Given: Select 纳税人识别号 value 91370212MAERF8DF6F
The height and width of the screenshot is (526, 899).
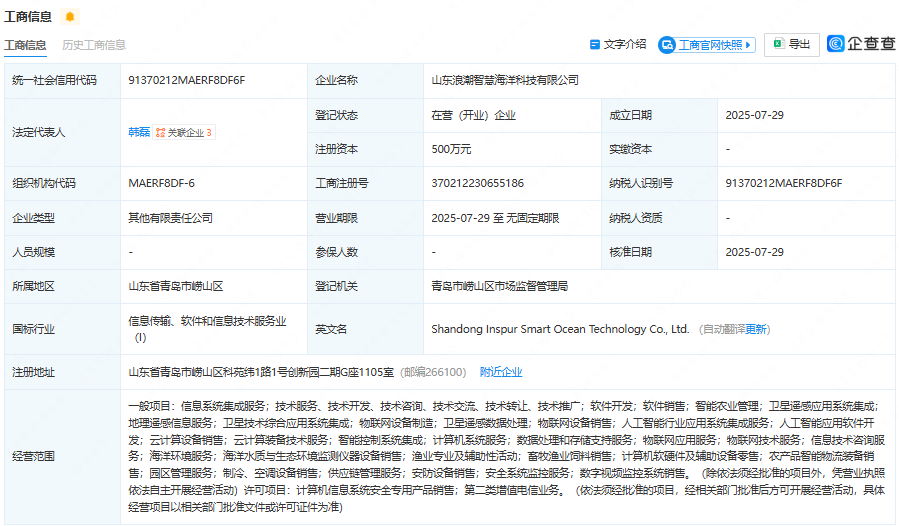Looking at the screenshot, I should (x=784, y=184).
